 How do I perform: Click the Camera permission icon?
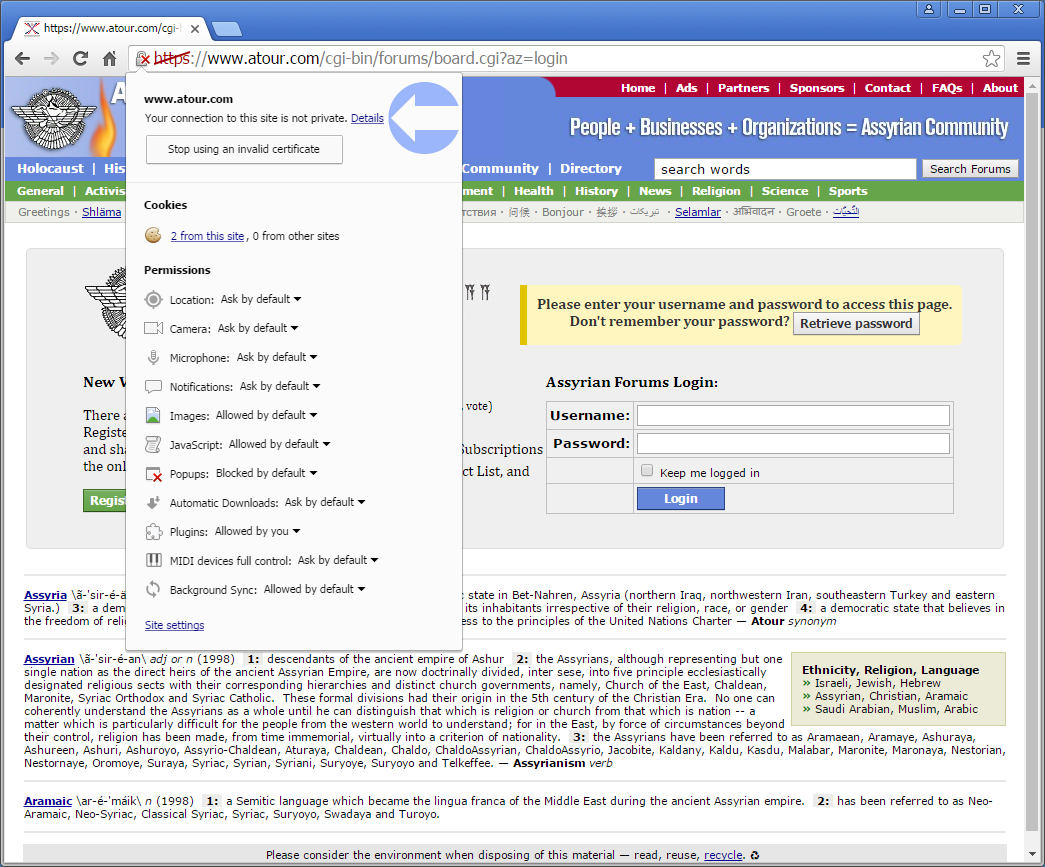pos(153,328)
